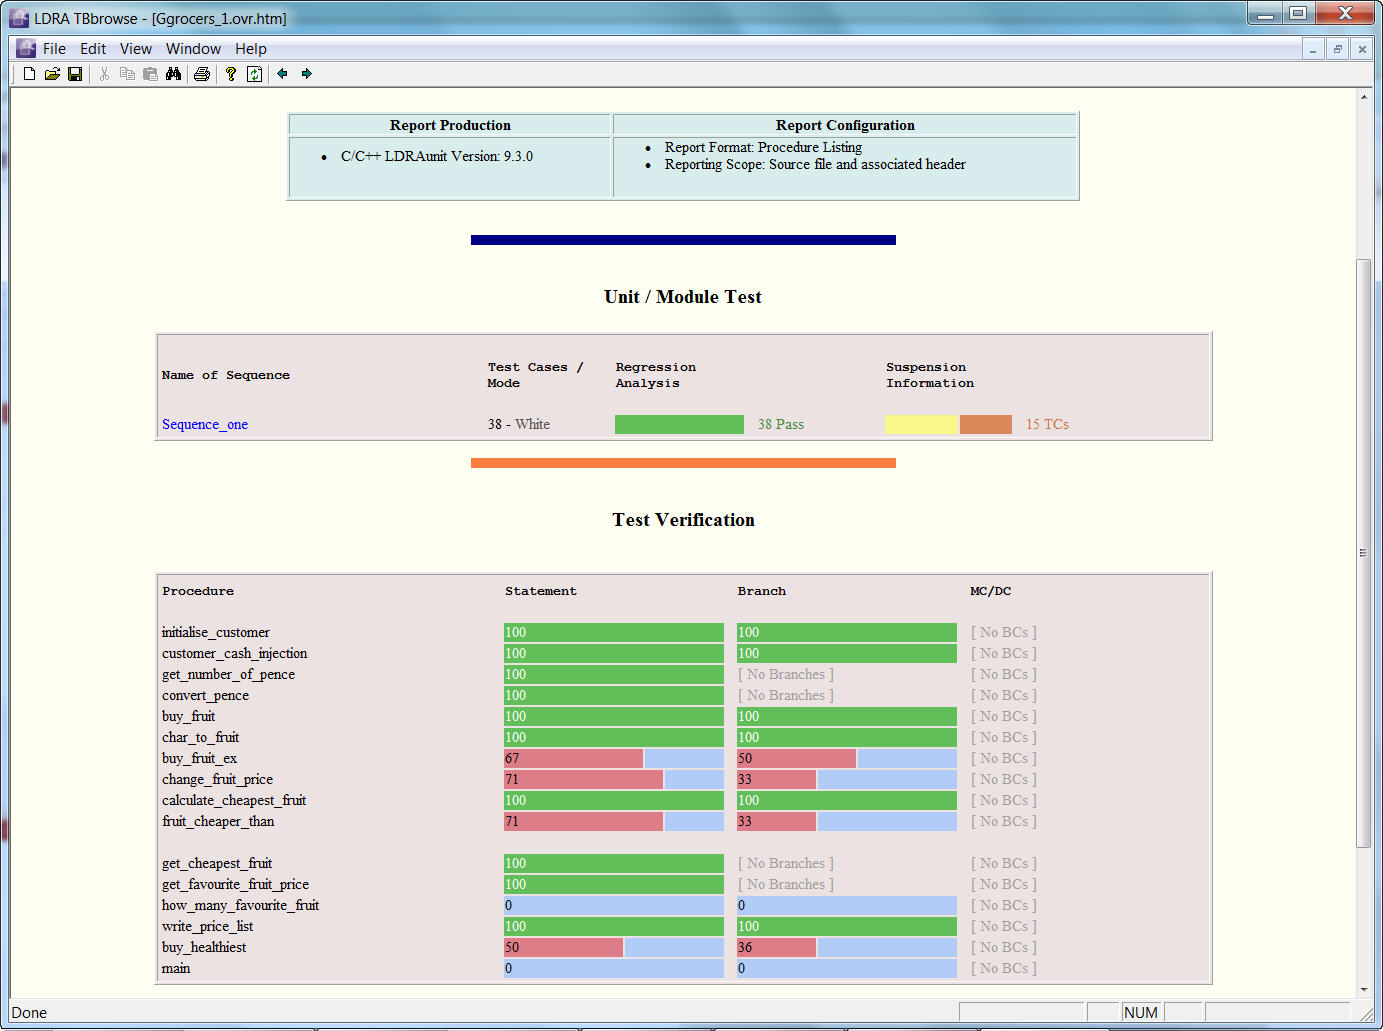Open the Help menu
Image resolution: width=1383 pixels, height=1031 pixels.
tap(251, 49)
